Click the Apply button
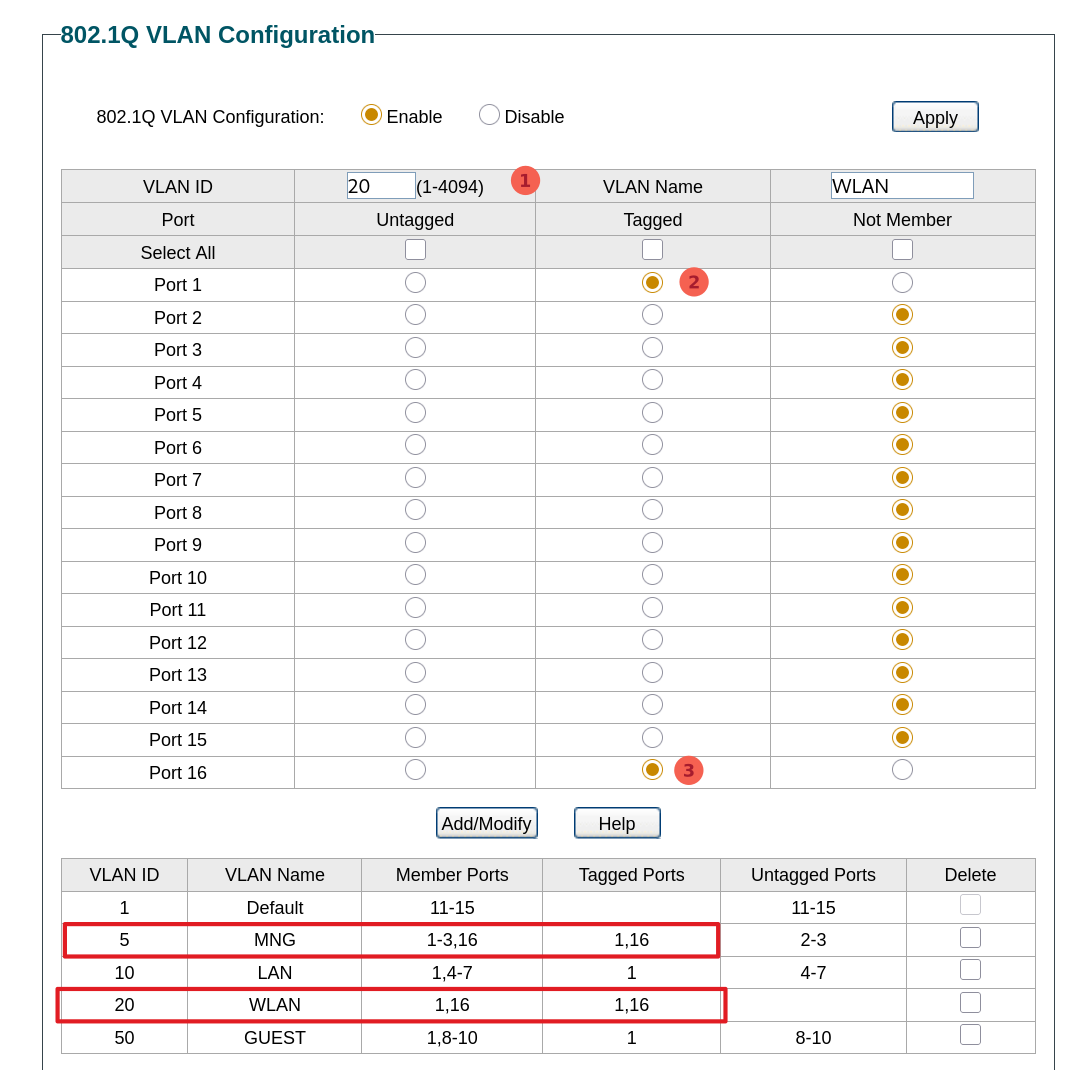The width and height of the screenshot is (1072, 1070). coord(934,117)
